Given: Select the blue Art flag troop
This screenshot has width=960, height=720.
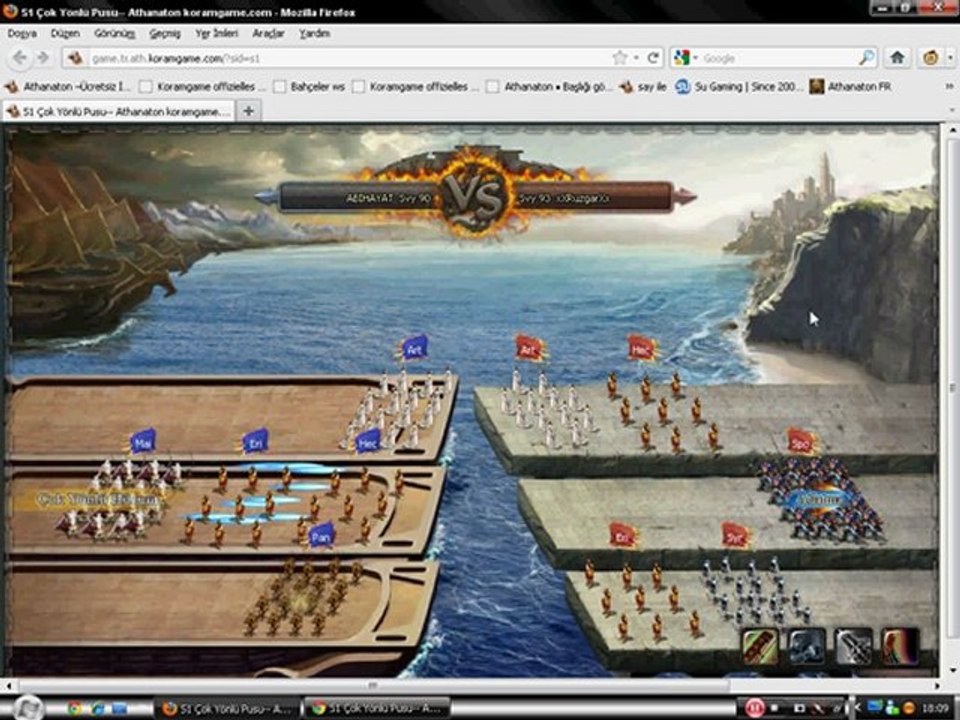Looking at the screenshot, I should (x=414, y=349).
